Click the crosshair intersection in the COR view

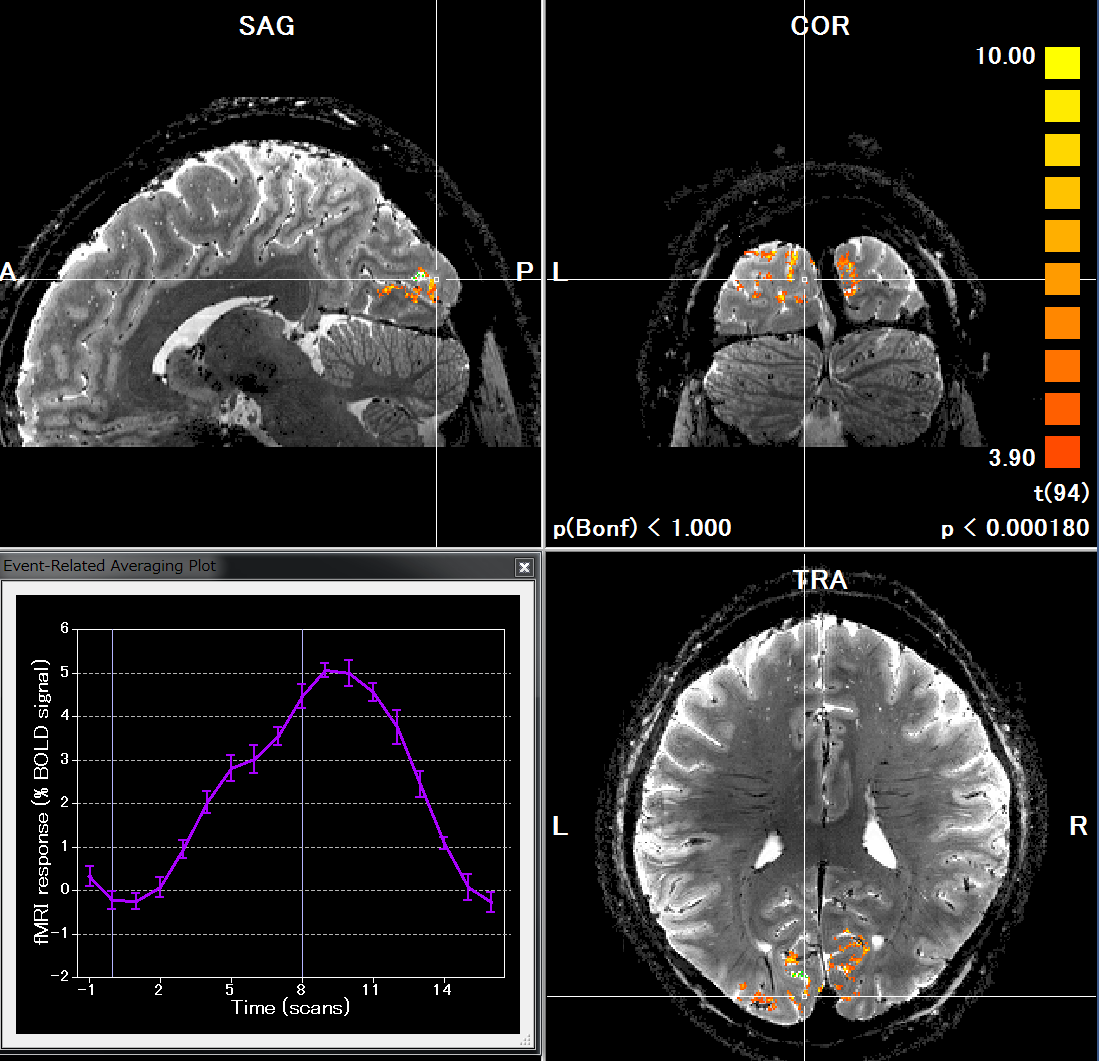click(805, 279)
